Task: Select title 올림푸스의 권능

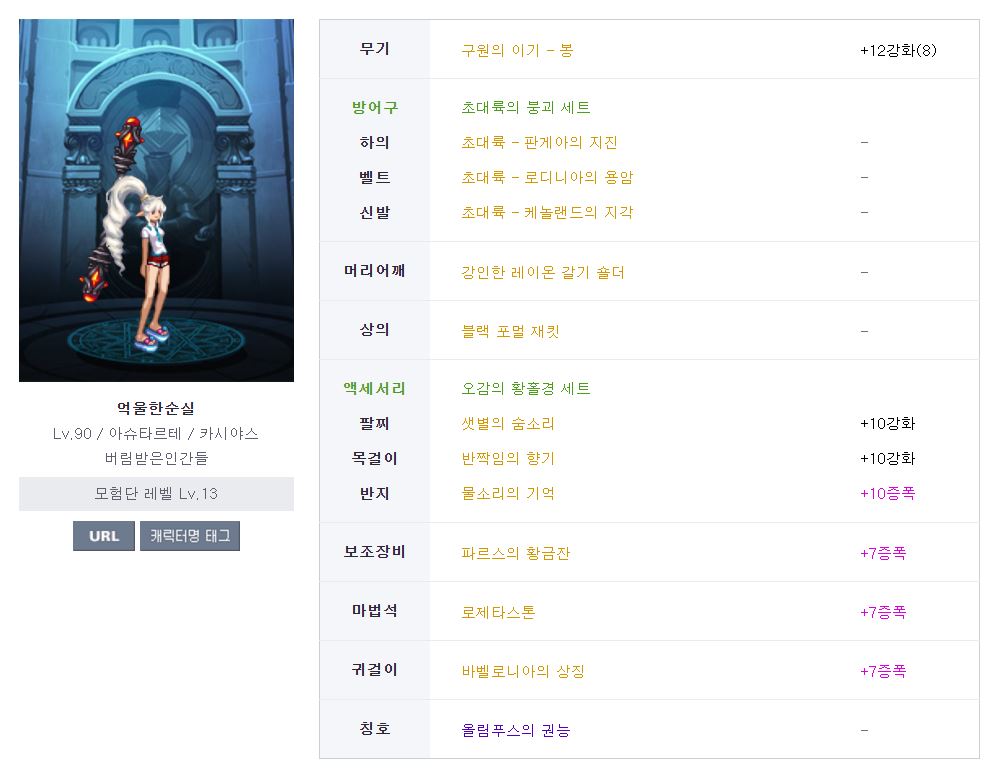Action: point(515,730)
